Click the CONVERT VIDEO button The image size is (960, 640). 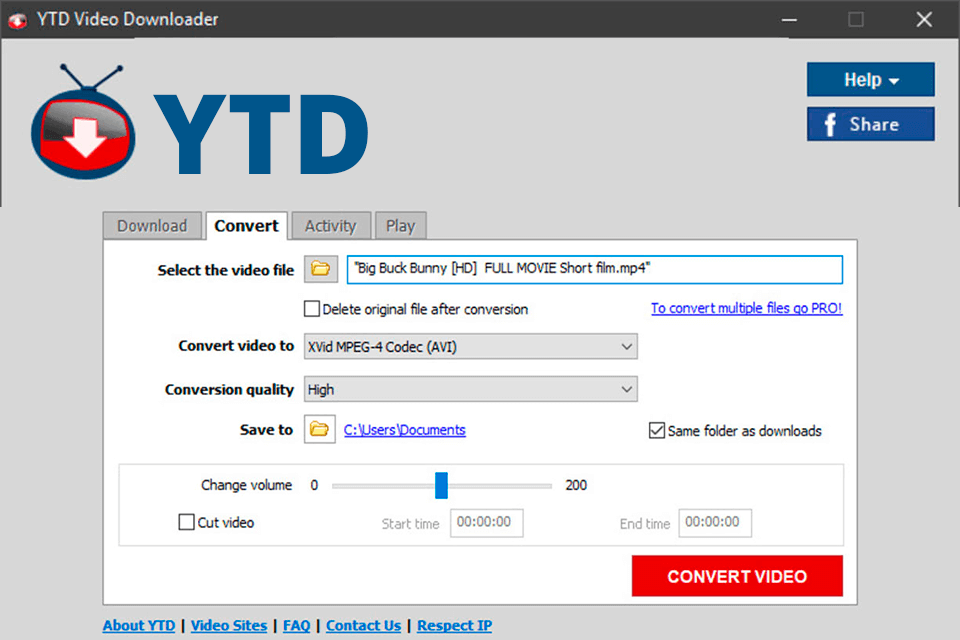pyautogui.click(x=737, y=576)
